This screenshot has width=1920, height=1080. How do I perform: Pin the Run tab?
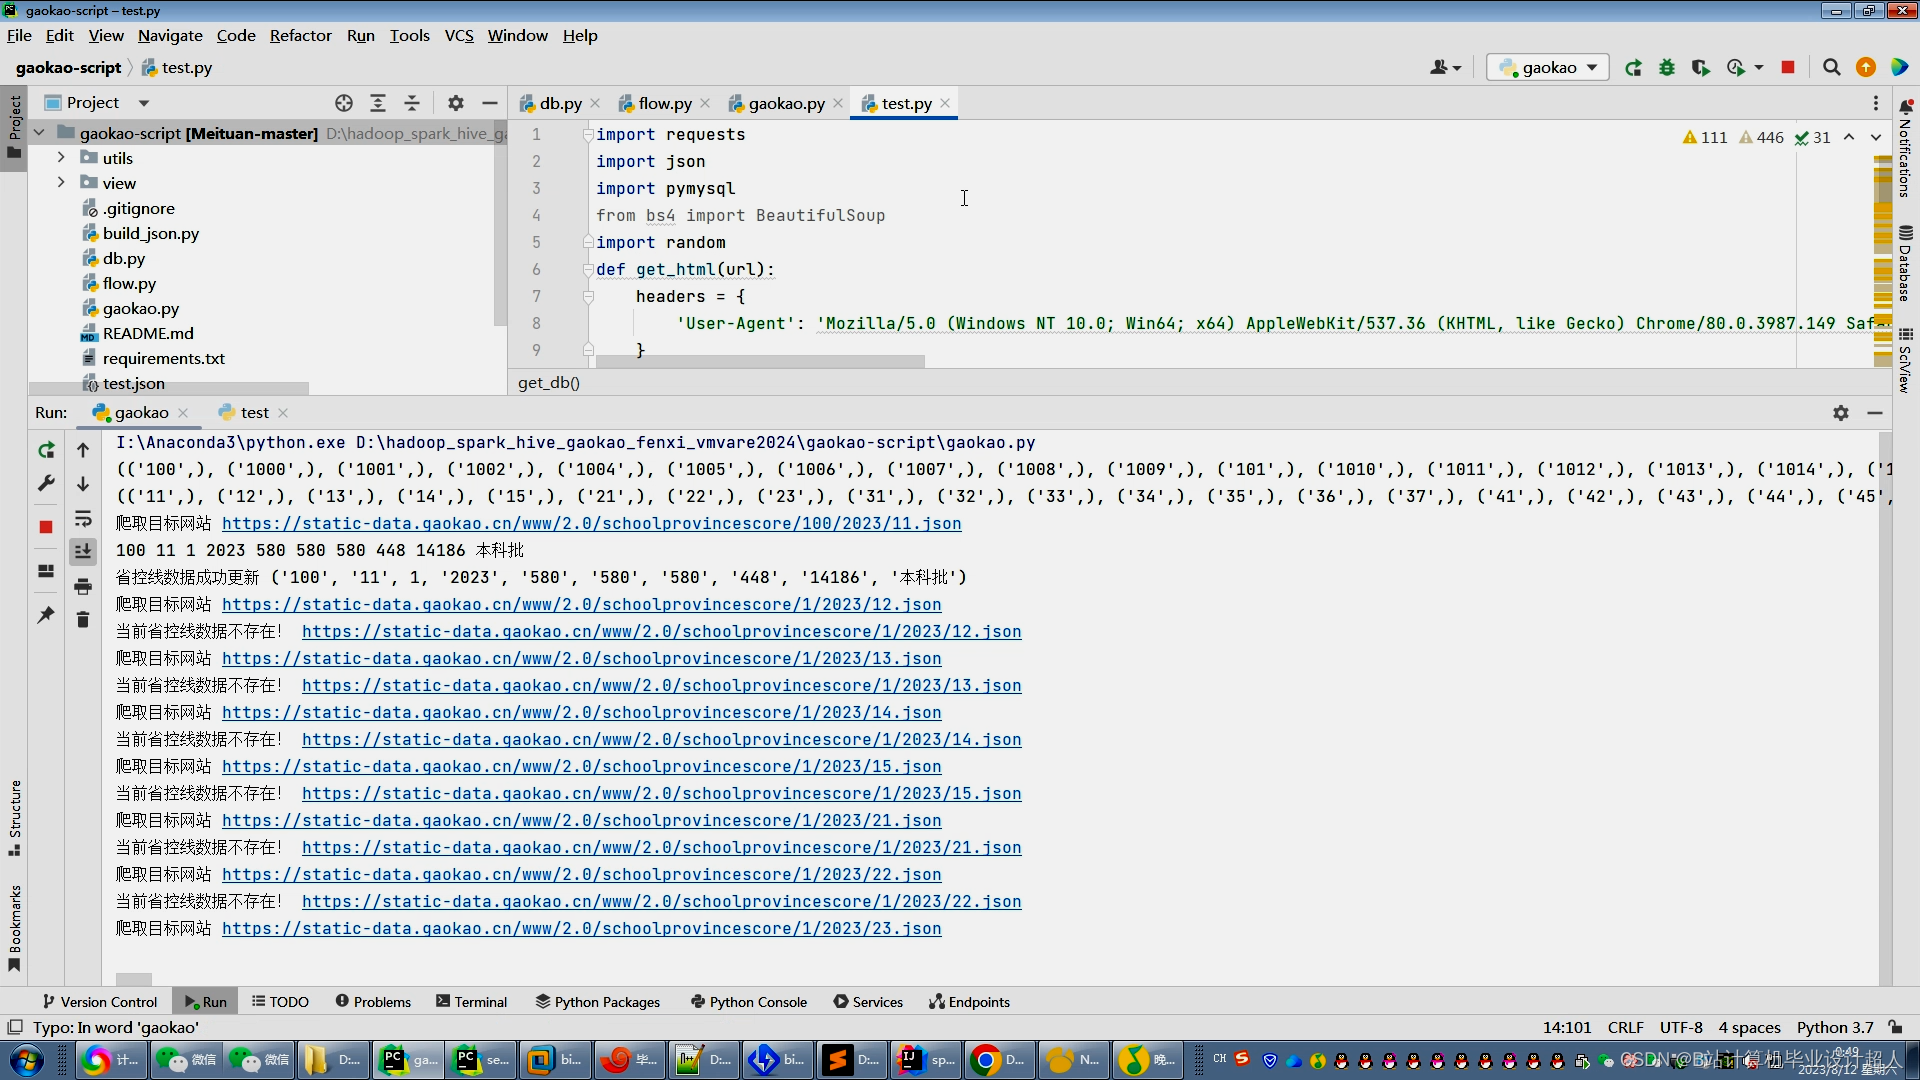(x=46, y=615)
